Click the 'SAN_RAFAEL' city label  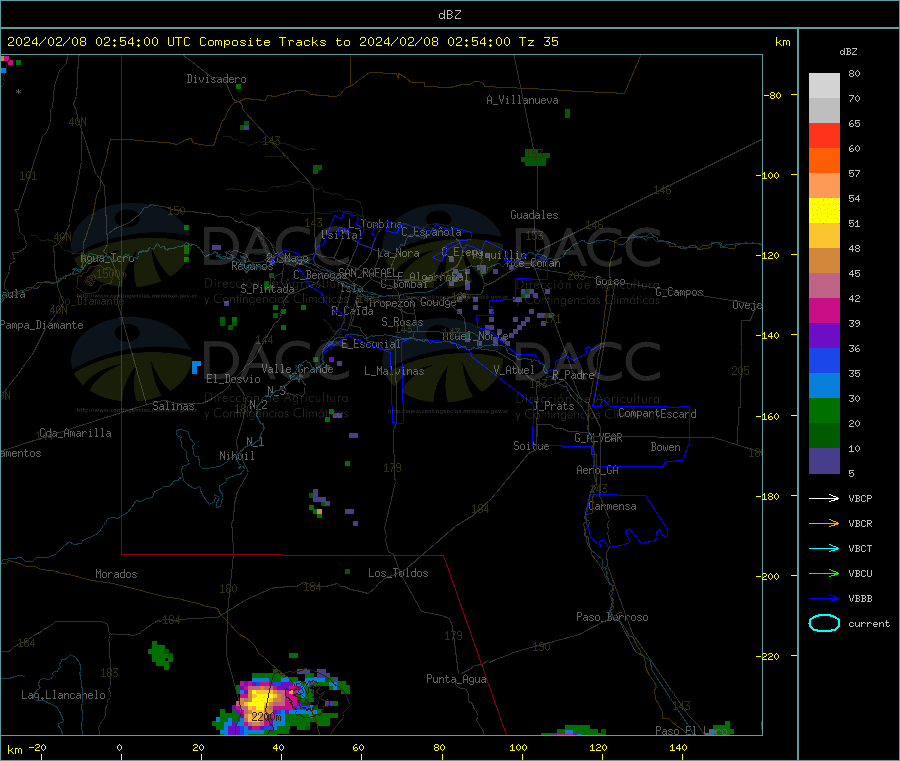367,272
